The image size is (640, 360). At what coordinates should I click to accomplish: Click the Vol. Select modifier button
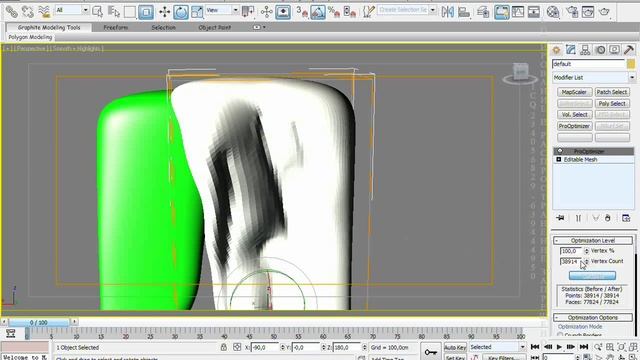click(574, 115)
